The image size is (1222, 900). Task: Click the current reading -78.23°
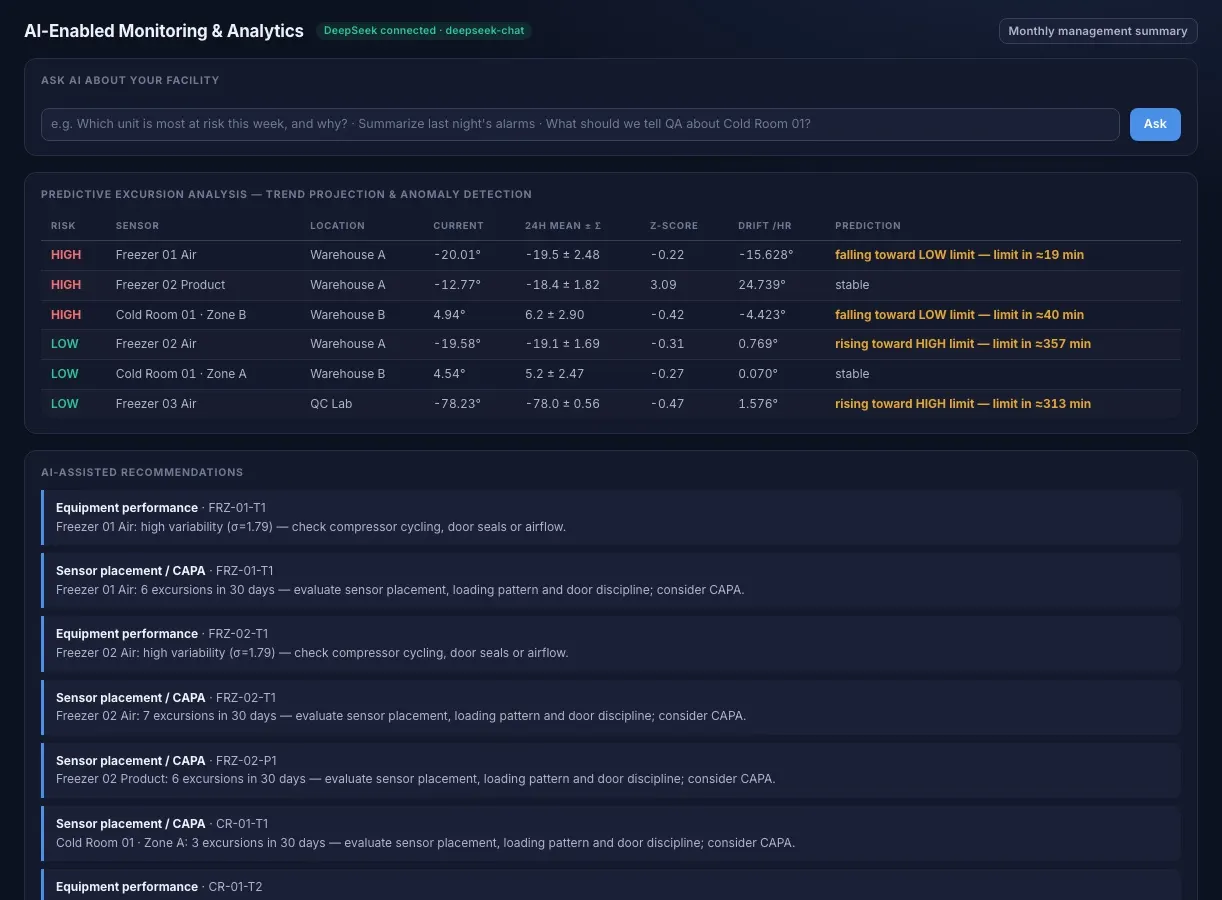(x=457, y=404)
